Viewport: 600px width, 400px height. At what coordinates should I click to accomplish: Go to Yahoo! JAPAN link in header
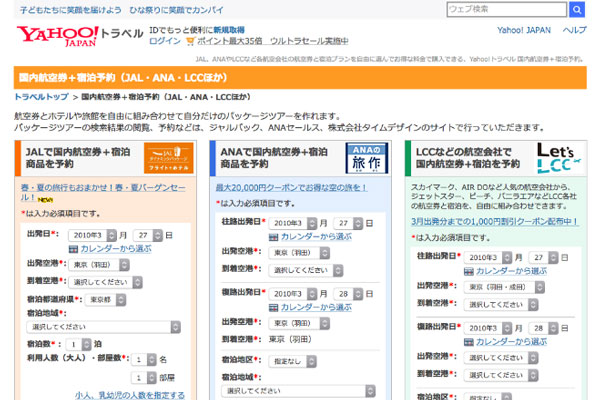coord(524,30)
